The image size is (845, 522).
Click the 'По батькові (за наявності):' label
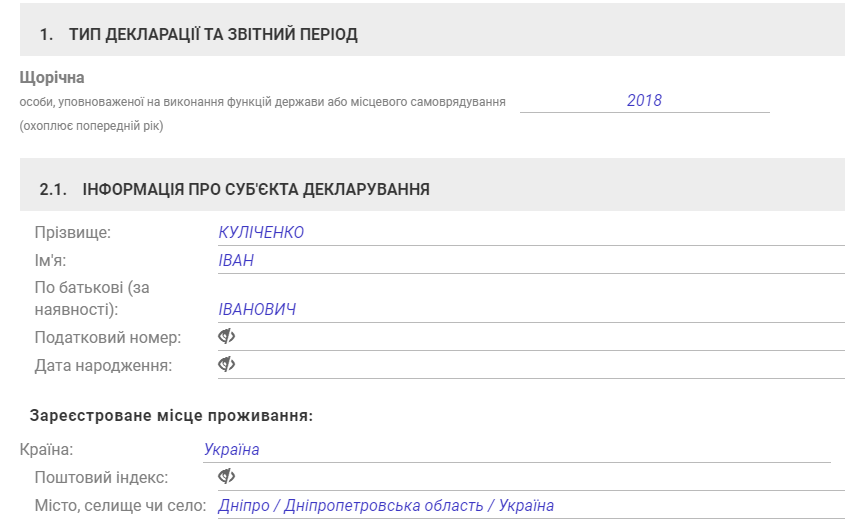tap(92, 298)
